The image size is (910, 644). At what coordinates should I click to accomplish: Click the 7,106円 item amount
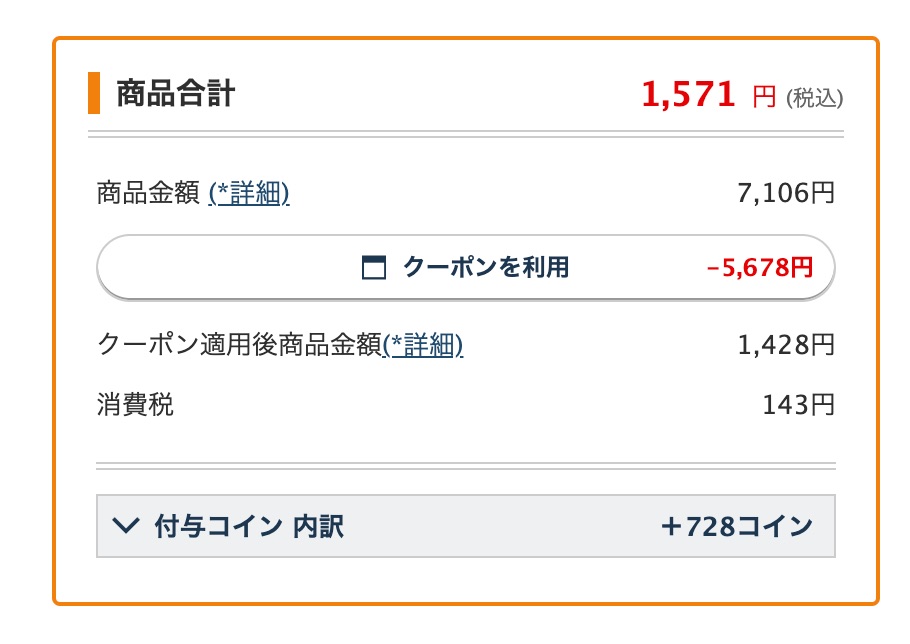pos(786,193)
